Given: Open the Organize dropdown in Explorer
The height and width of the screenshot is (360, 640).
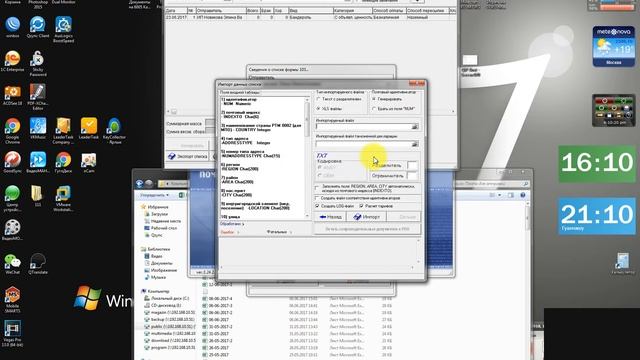Looking at the screenshot, I should click(x=154, y=196).
